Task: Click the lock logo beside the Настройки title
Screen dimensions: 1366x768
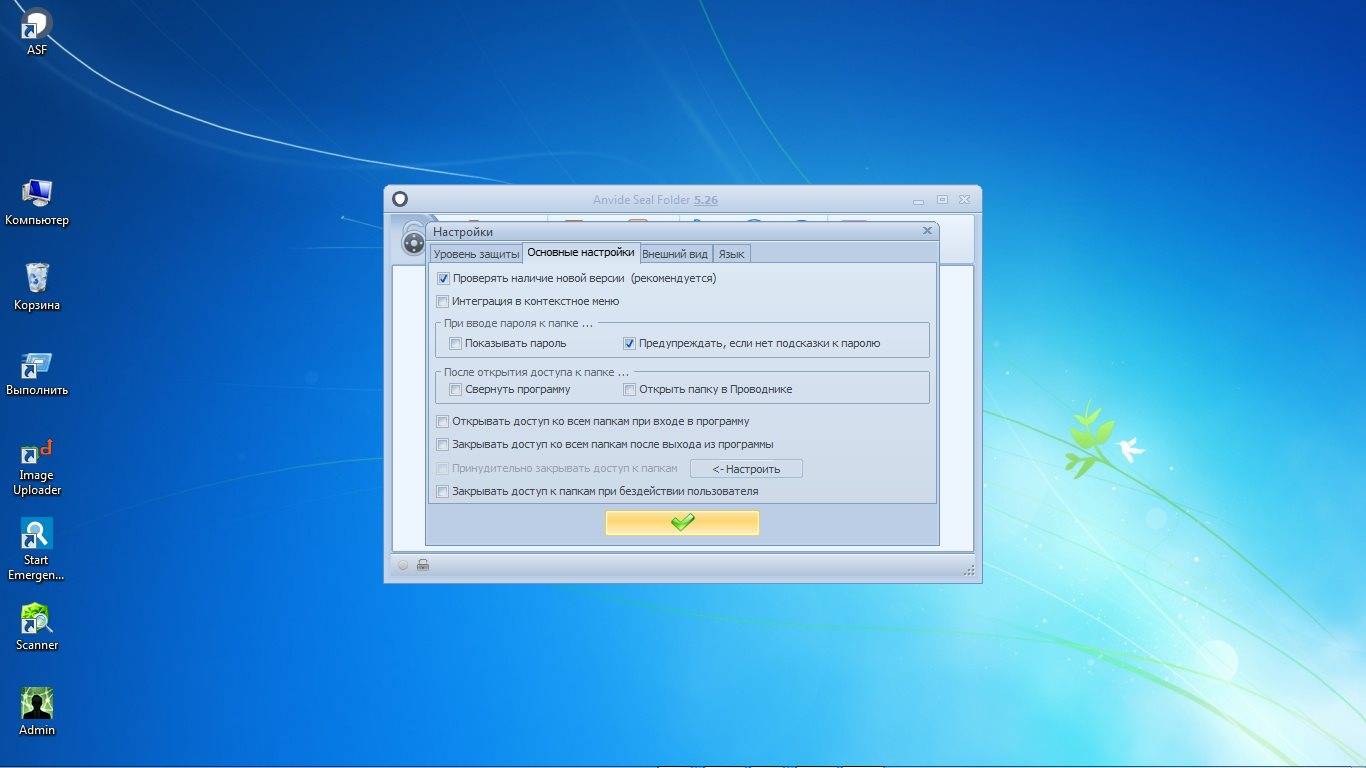Action: tap(413, 240)
